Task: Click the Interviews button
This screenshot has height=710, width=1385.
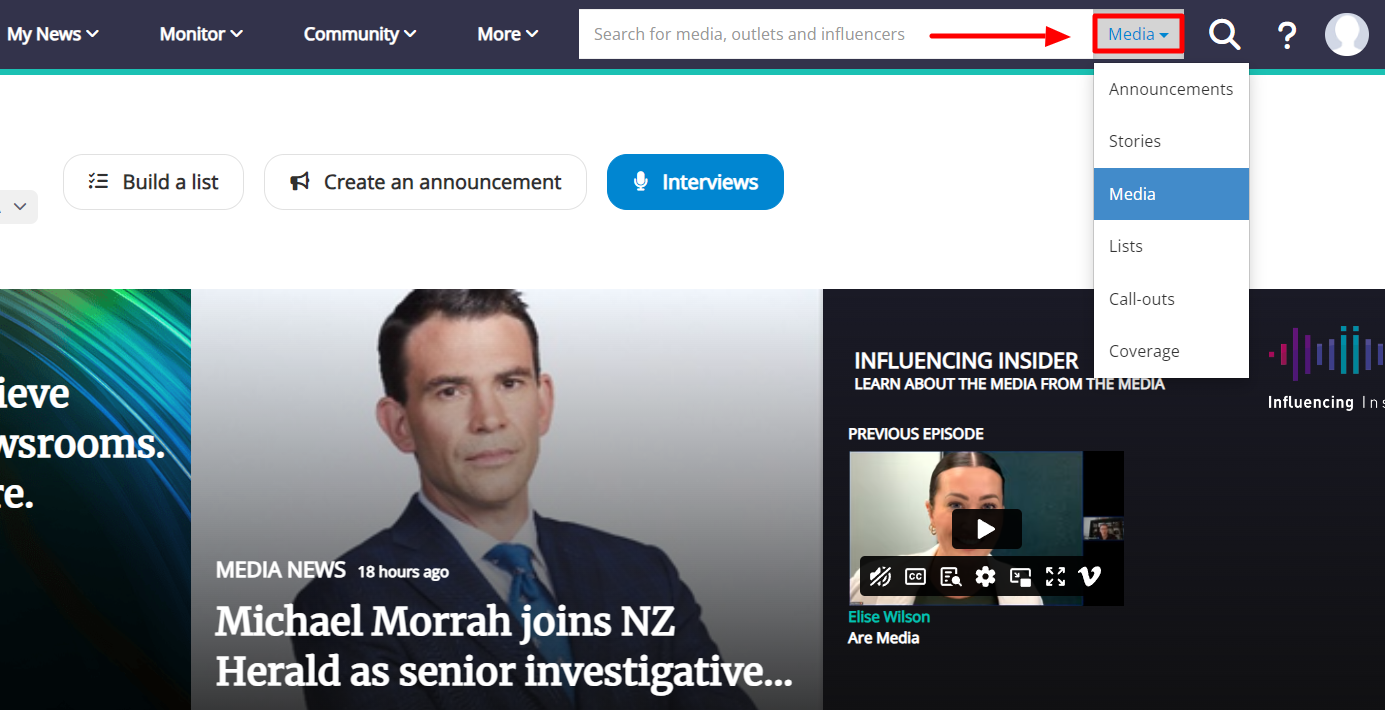Action: 695,182
